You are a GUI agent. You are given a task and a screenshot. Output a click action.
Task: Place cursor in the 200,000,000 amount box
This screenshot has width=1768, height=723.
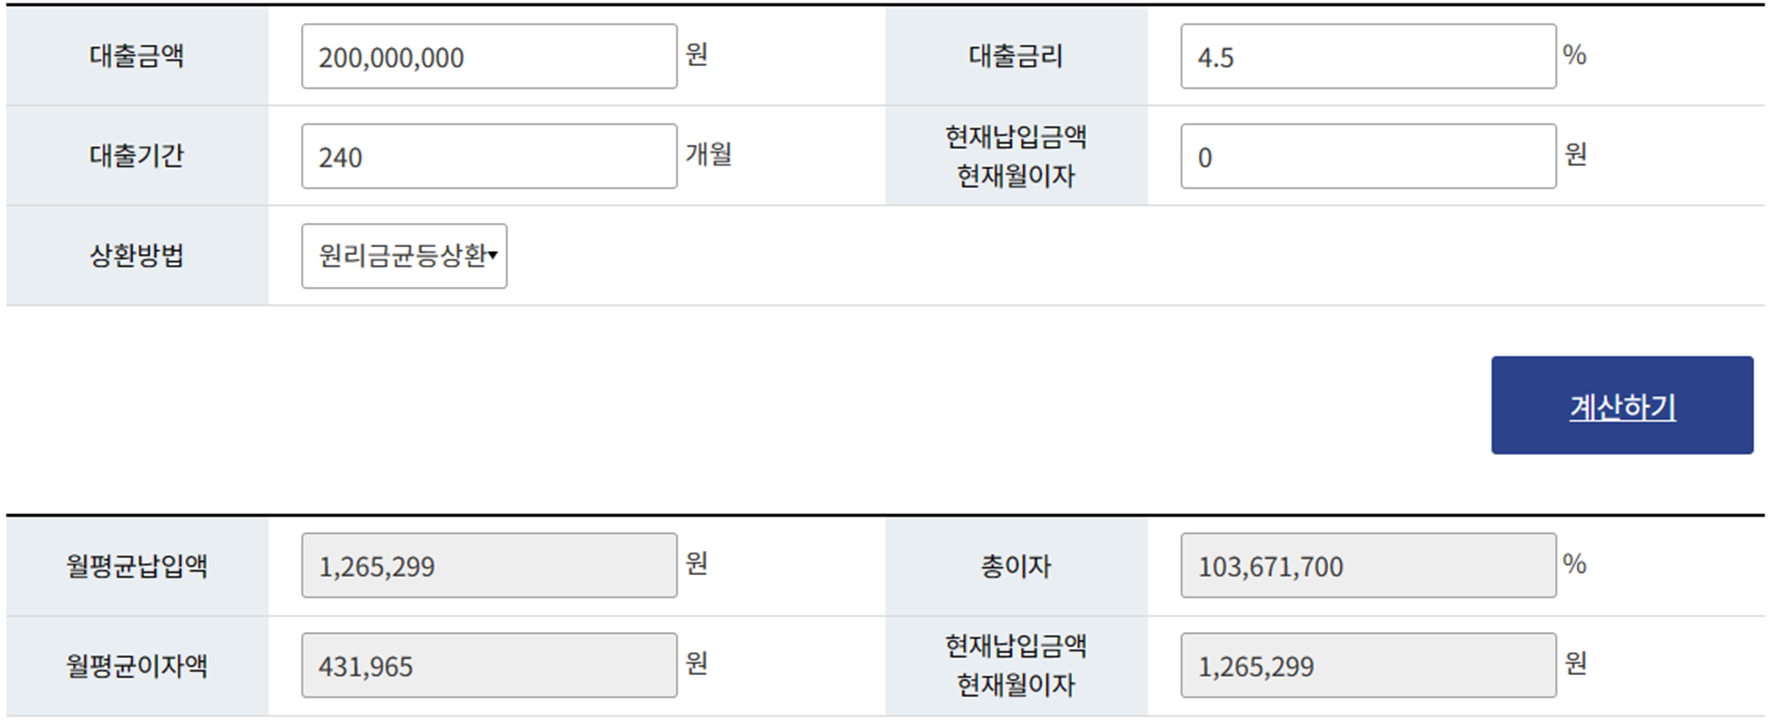click(488, 56)
